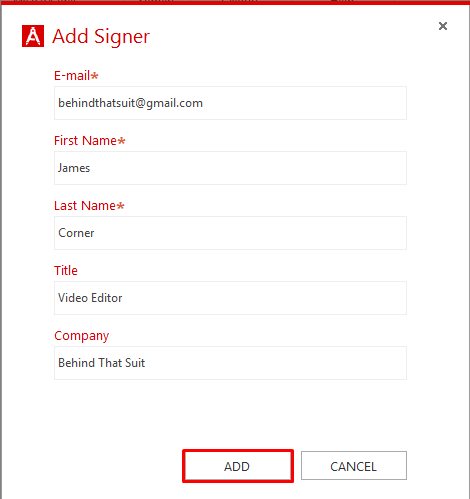Click the required asterisk beside Last Name

(121, 206)
